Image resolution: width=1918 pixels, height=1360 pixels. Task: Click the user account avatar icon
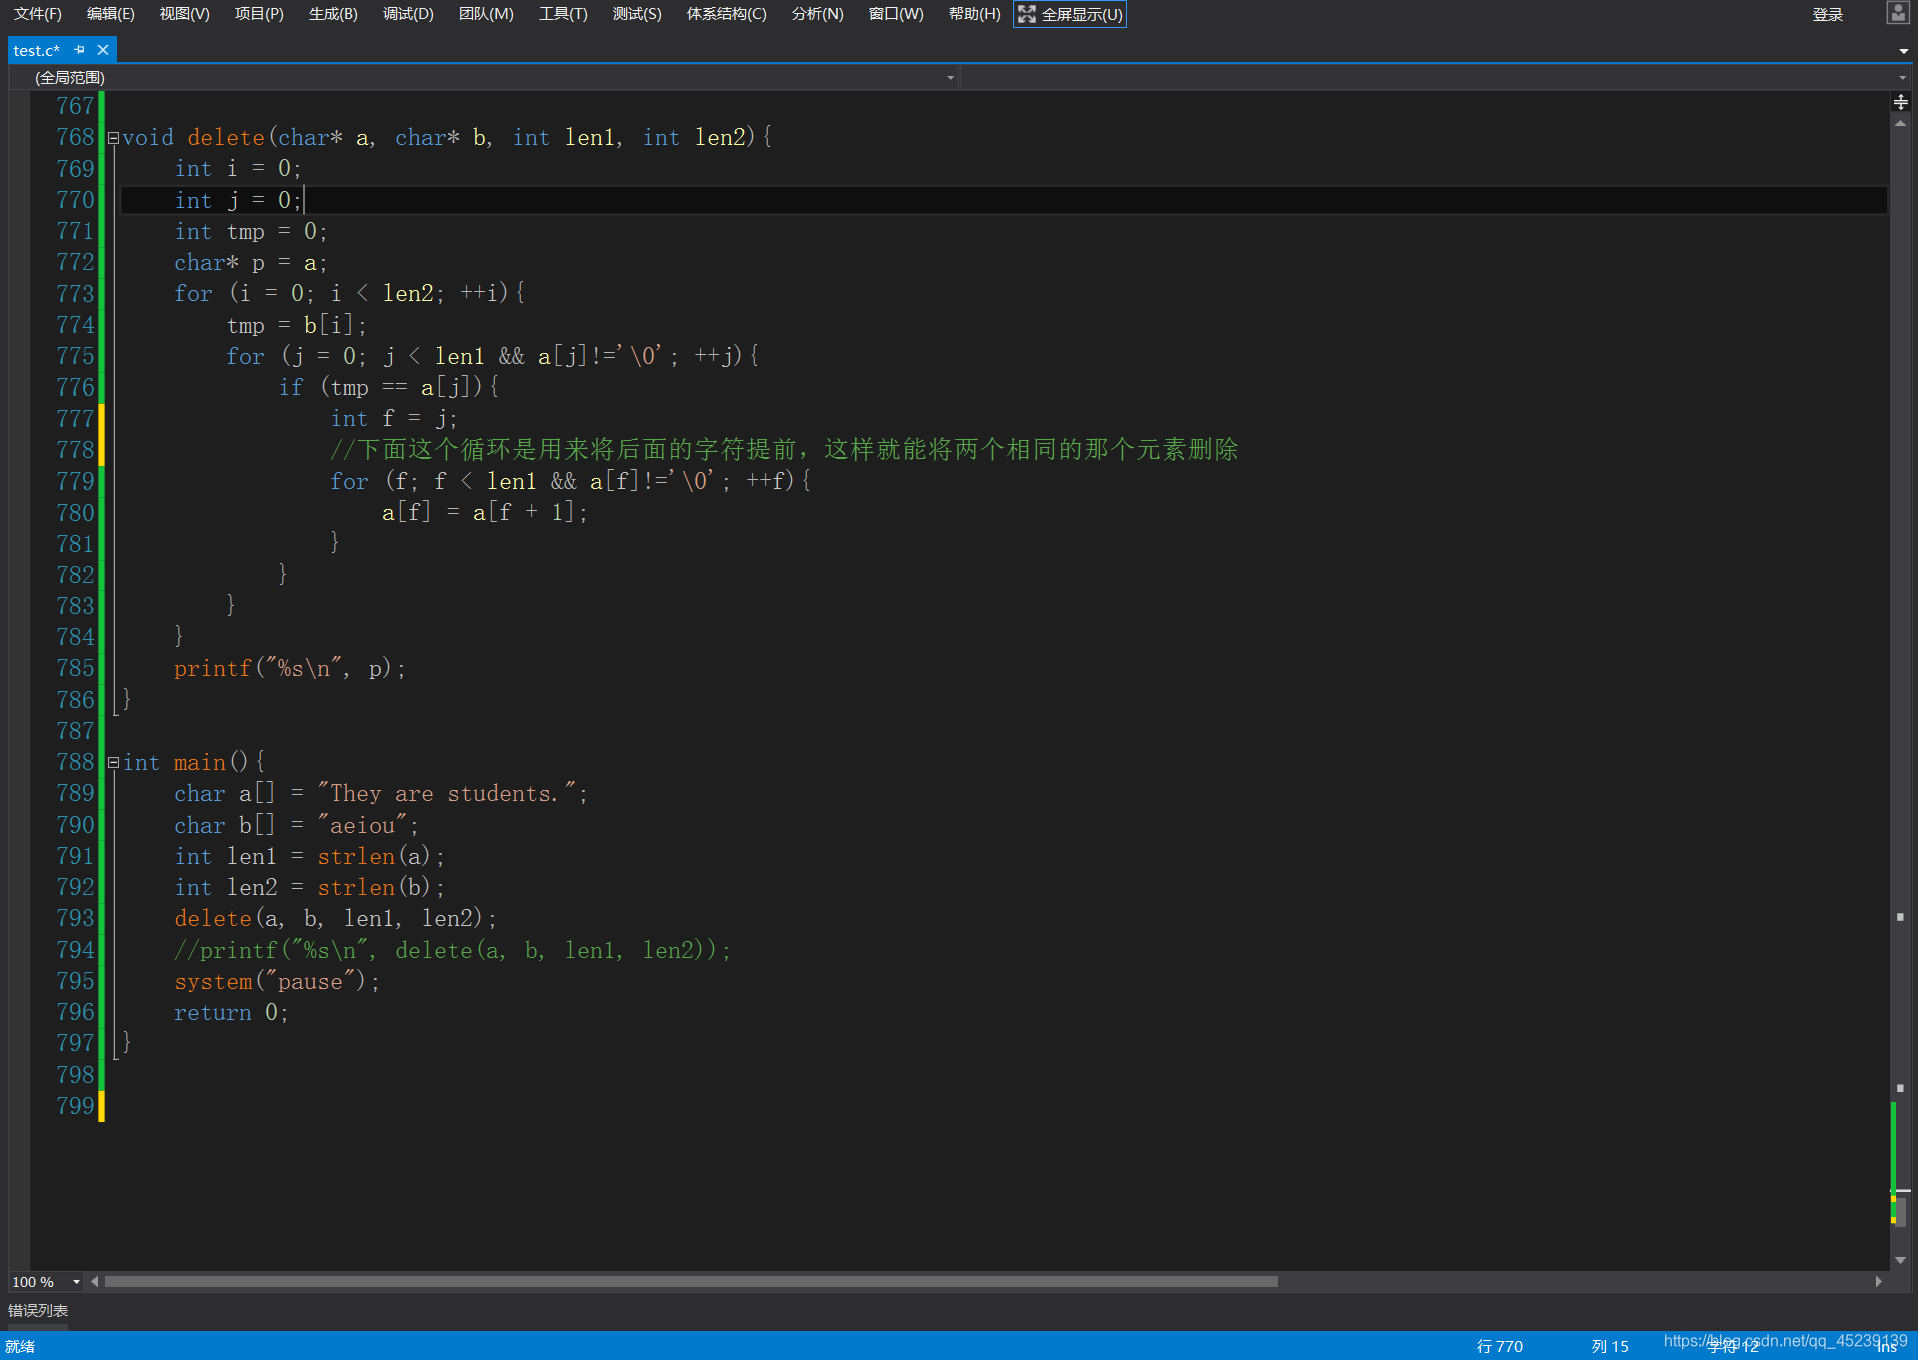pos(1897,13)
